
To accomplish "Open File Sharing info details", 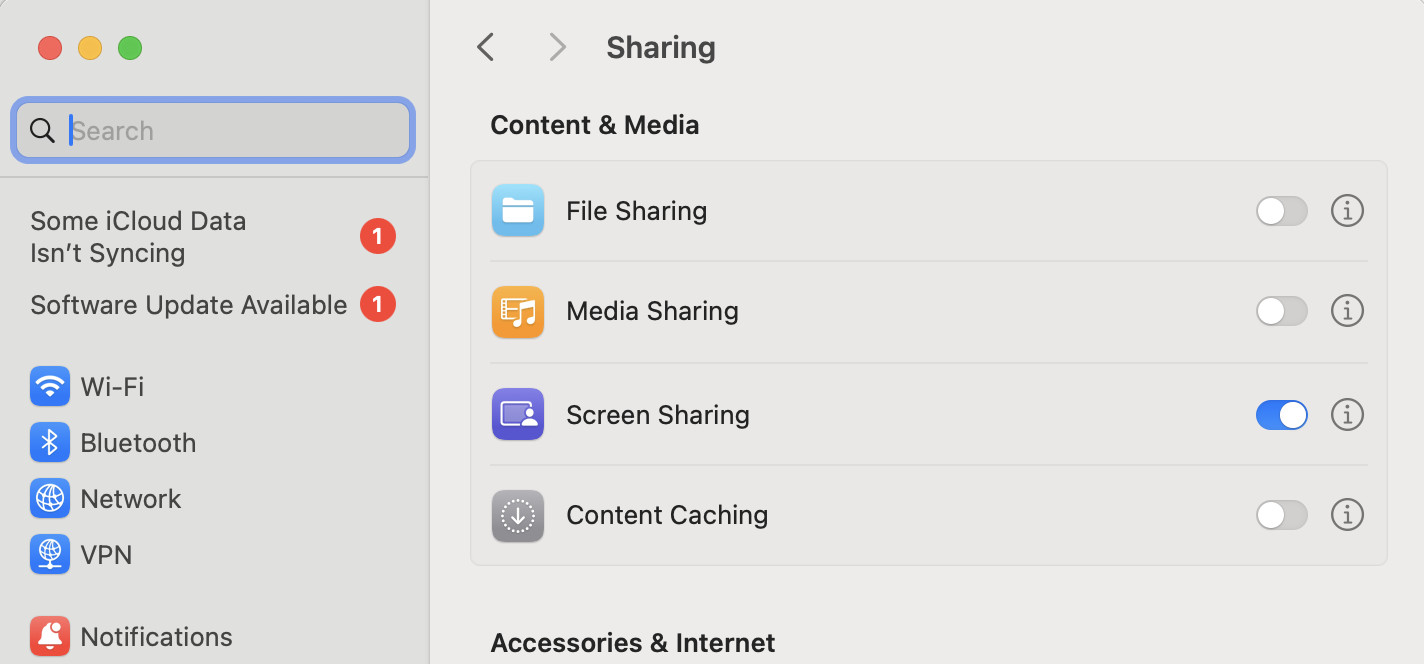I will point(1347,211).
